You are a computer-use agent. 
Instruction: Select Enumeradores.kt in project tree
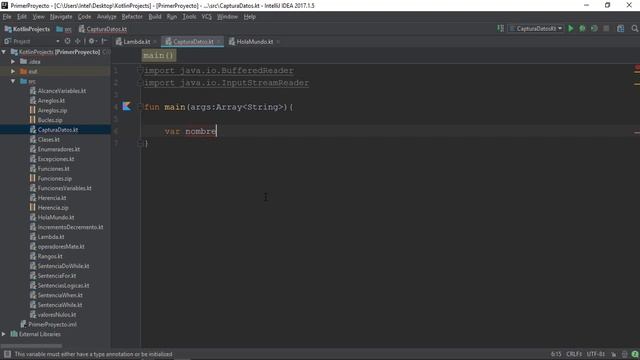[59, 149]
